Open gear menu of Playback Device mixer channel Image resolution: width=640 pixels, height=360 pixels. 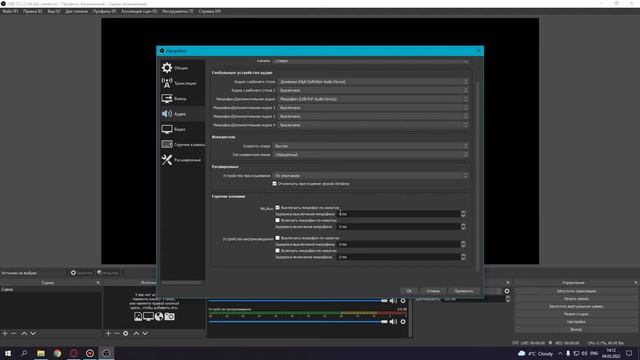point(403,322)
